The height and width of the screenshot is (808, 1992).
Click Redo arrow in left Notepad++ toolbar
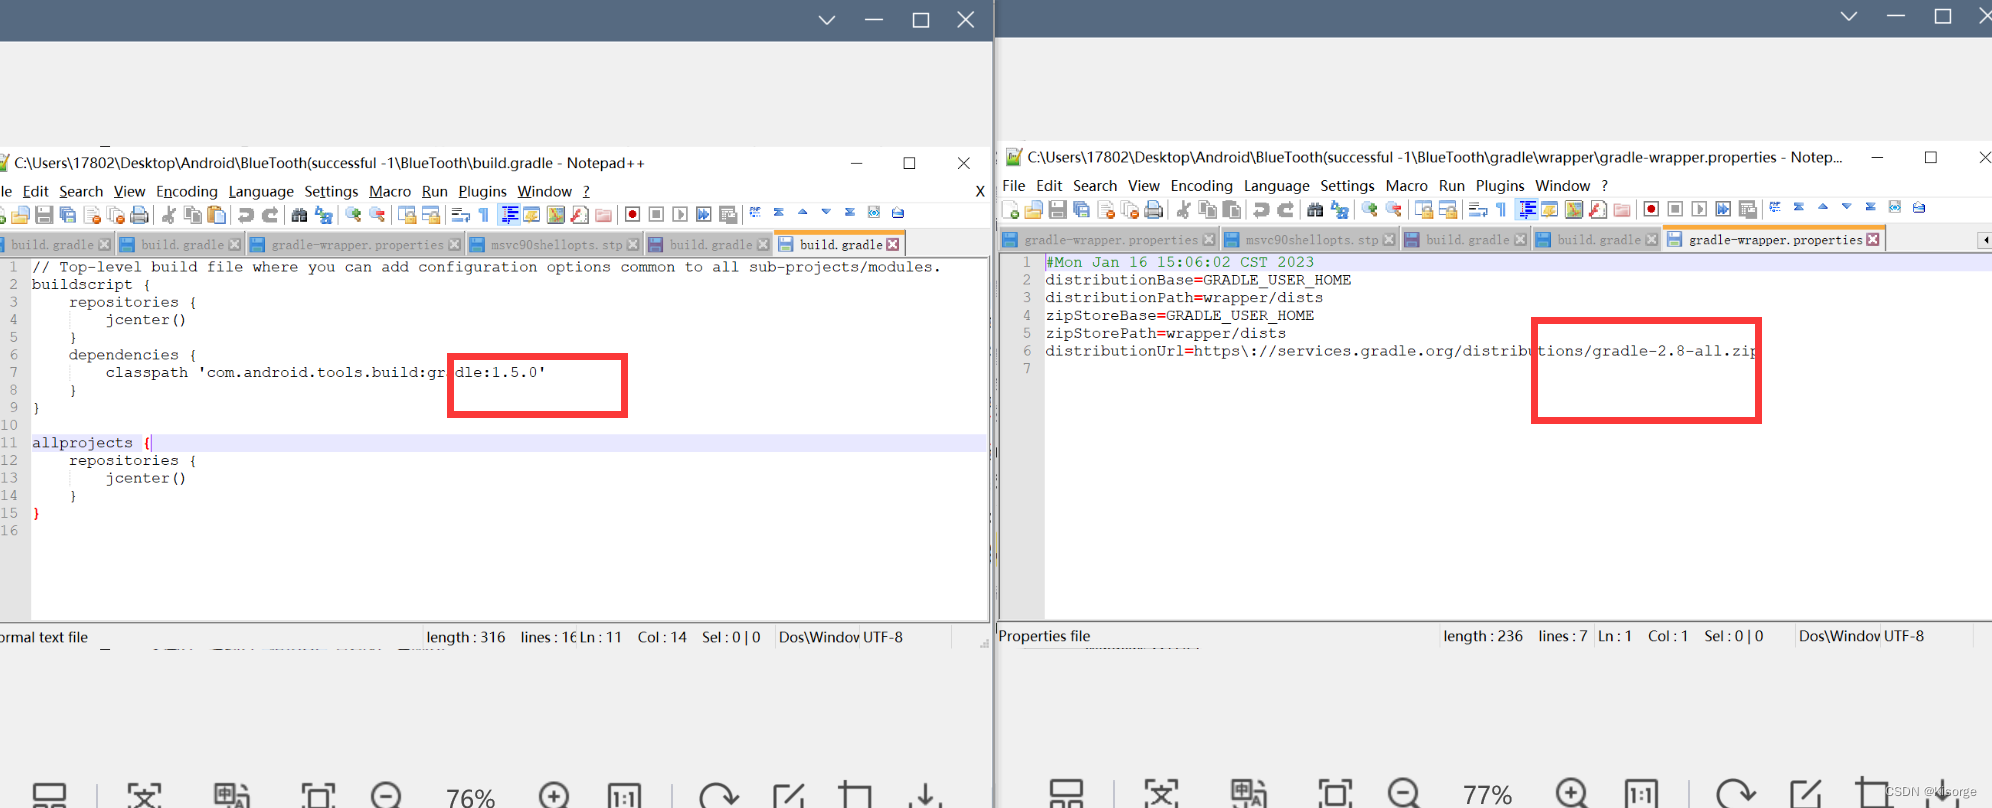tap(270, 214)
